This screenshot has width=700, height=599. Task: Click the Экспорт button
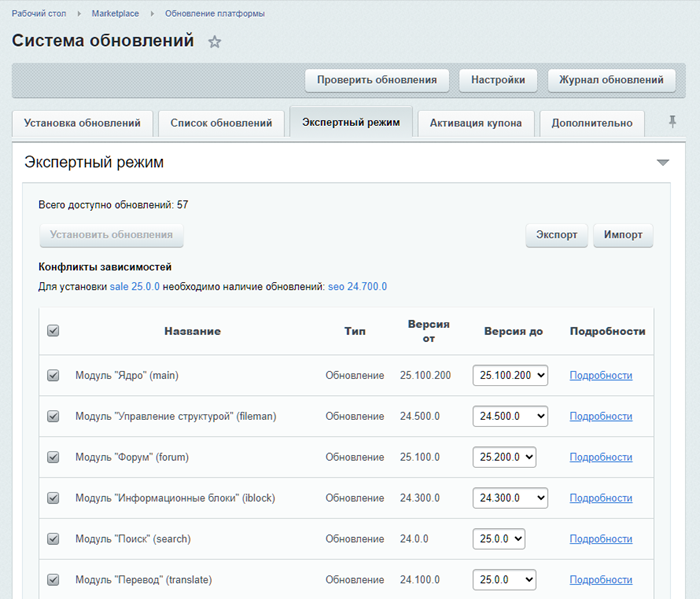[557, 235]
